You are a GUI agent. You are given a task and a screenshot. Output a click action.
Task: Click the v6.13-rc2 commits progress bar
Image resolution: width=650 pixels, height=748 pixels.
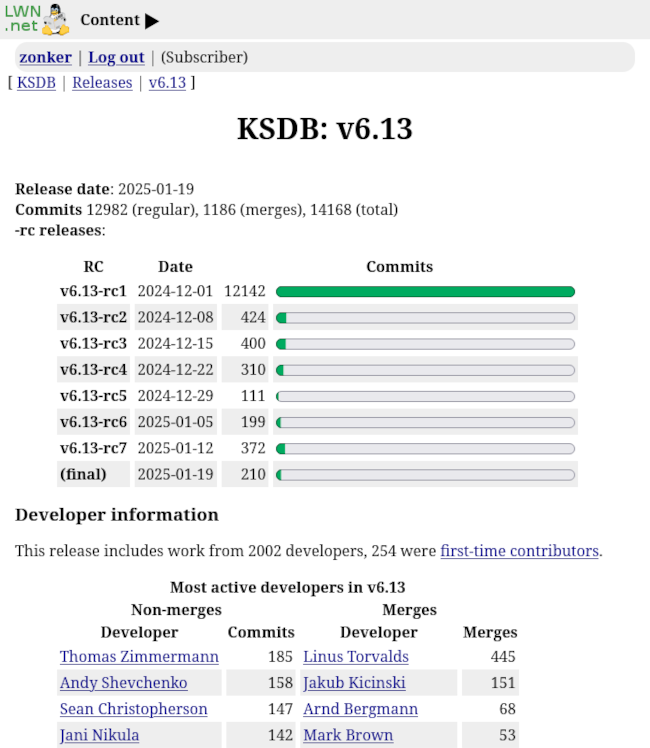tap(425, 318)
